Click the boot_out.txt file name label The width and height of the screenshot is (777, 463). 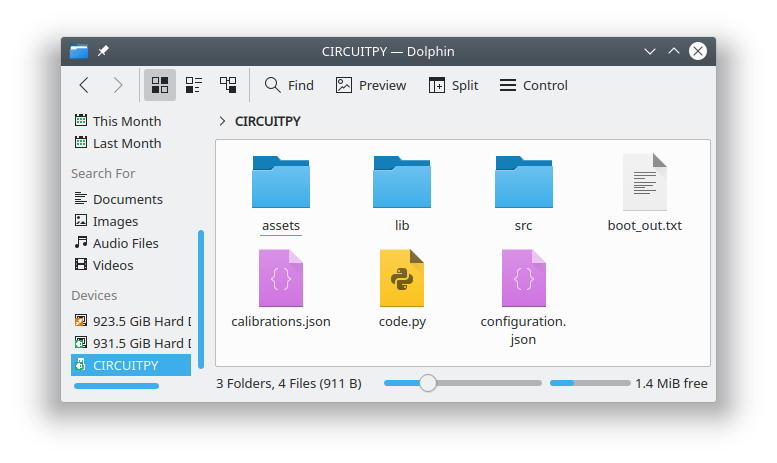(x=645, y=226)
